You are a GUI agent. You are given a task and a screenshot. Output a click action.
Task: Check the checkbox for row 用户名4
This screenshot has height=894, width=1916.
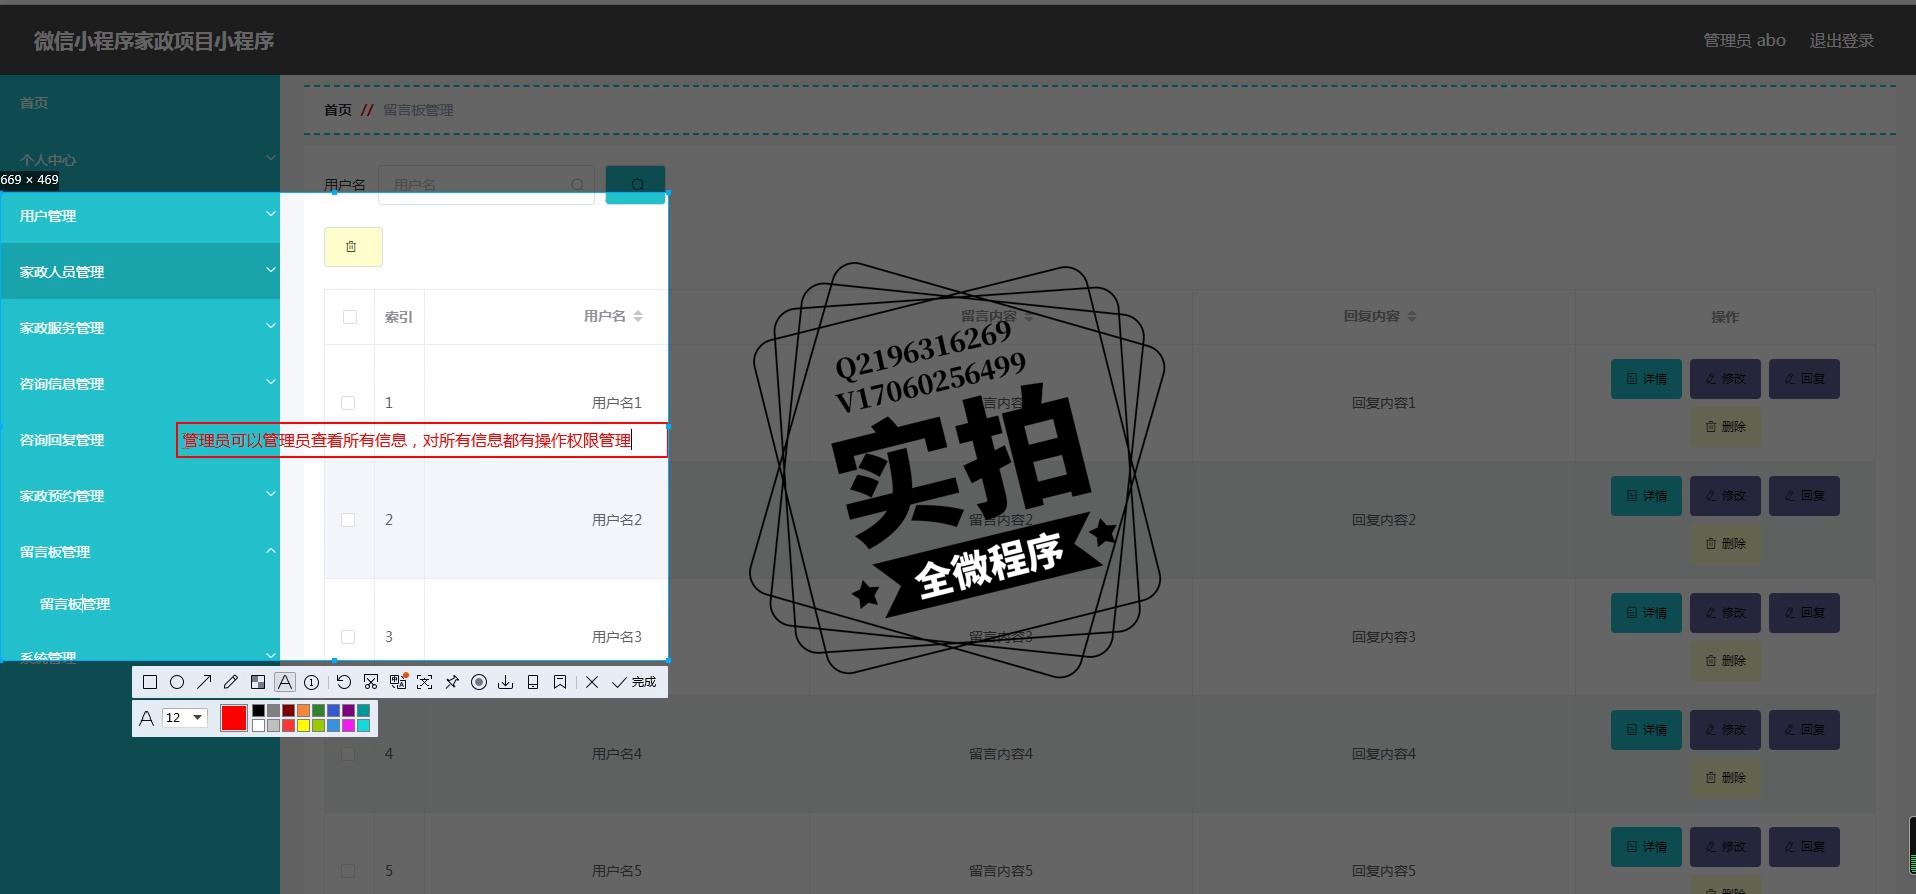pyautogui.click(x=348, y=754)
